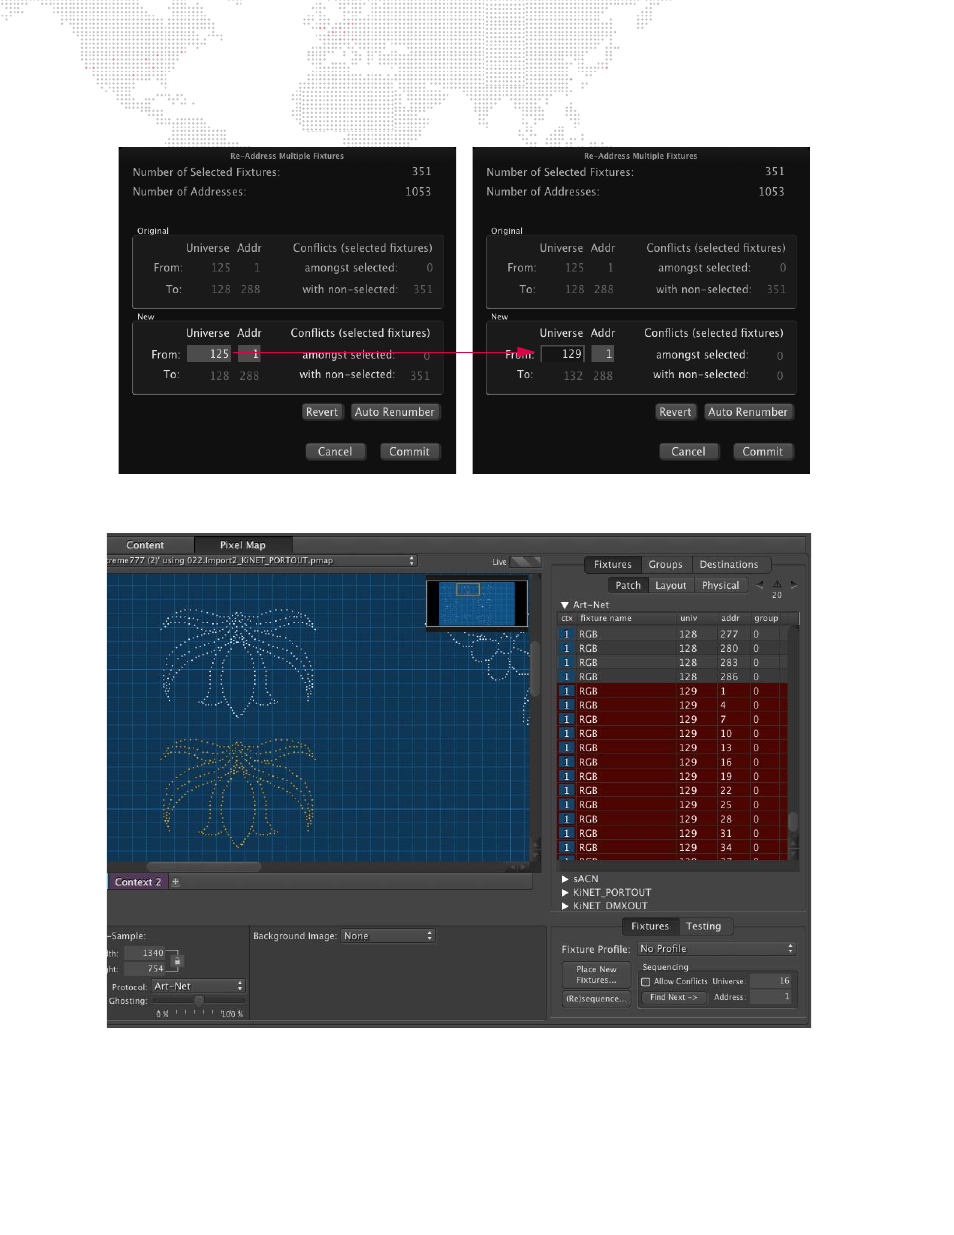This screenshot has width=954, height=1235.
Task: Open the Testing tab
Action: pos(704,926)
